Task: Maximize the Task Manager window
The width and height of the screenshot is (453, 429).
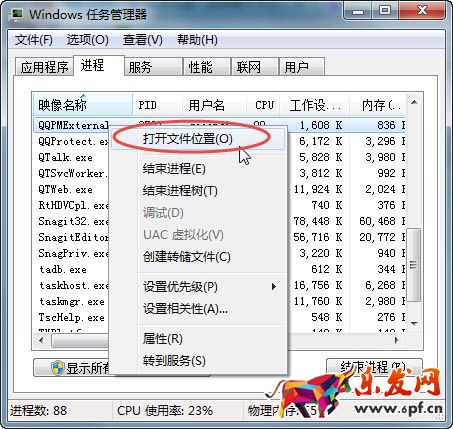Action: pos(385,11)
